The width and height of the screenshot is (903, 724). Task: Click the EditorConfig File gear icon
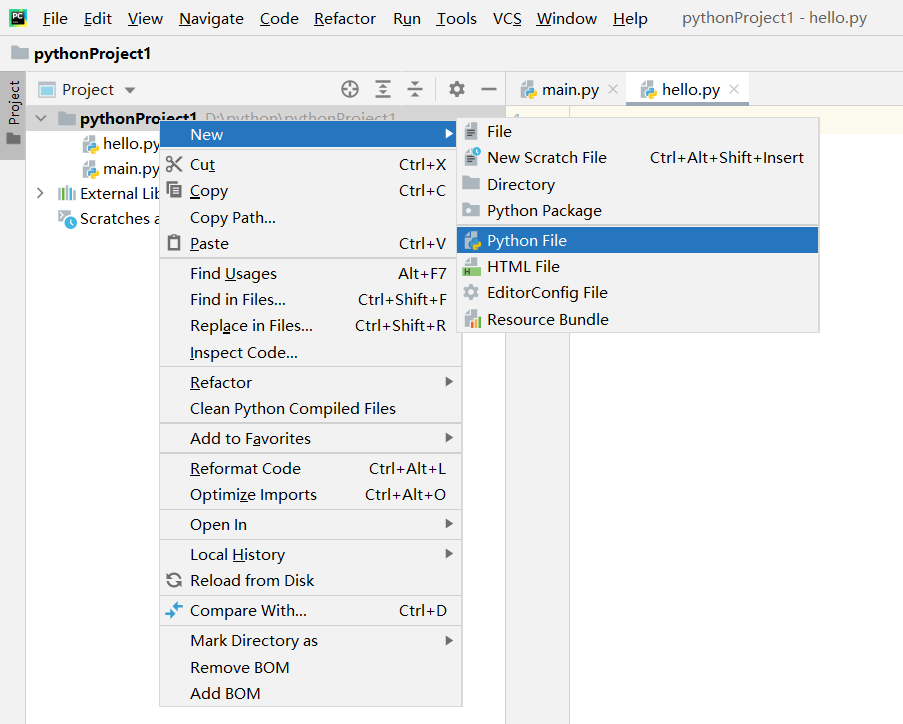click(471, 293)
